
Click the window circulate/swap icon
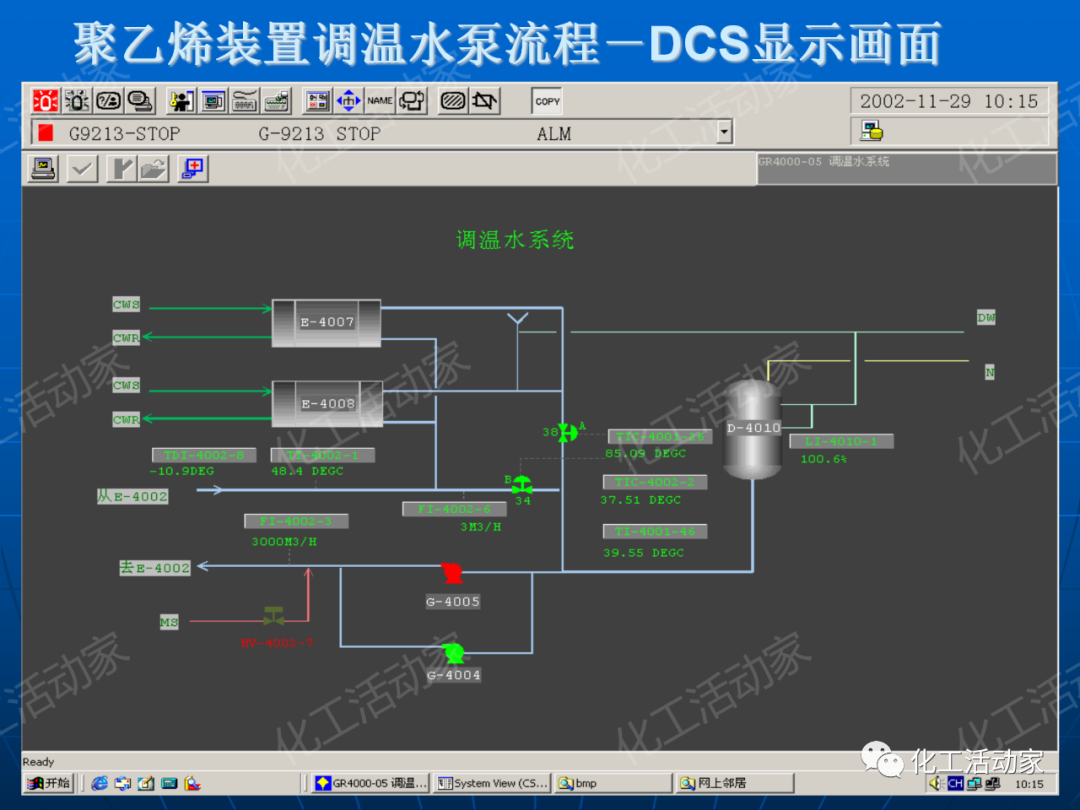pyautogui.click(x=410, y=100)
